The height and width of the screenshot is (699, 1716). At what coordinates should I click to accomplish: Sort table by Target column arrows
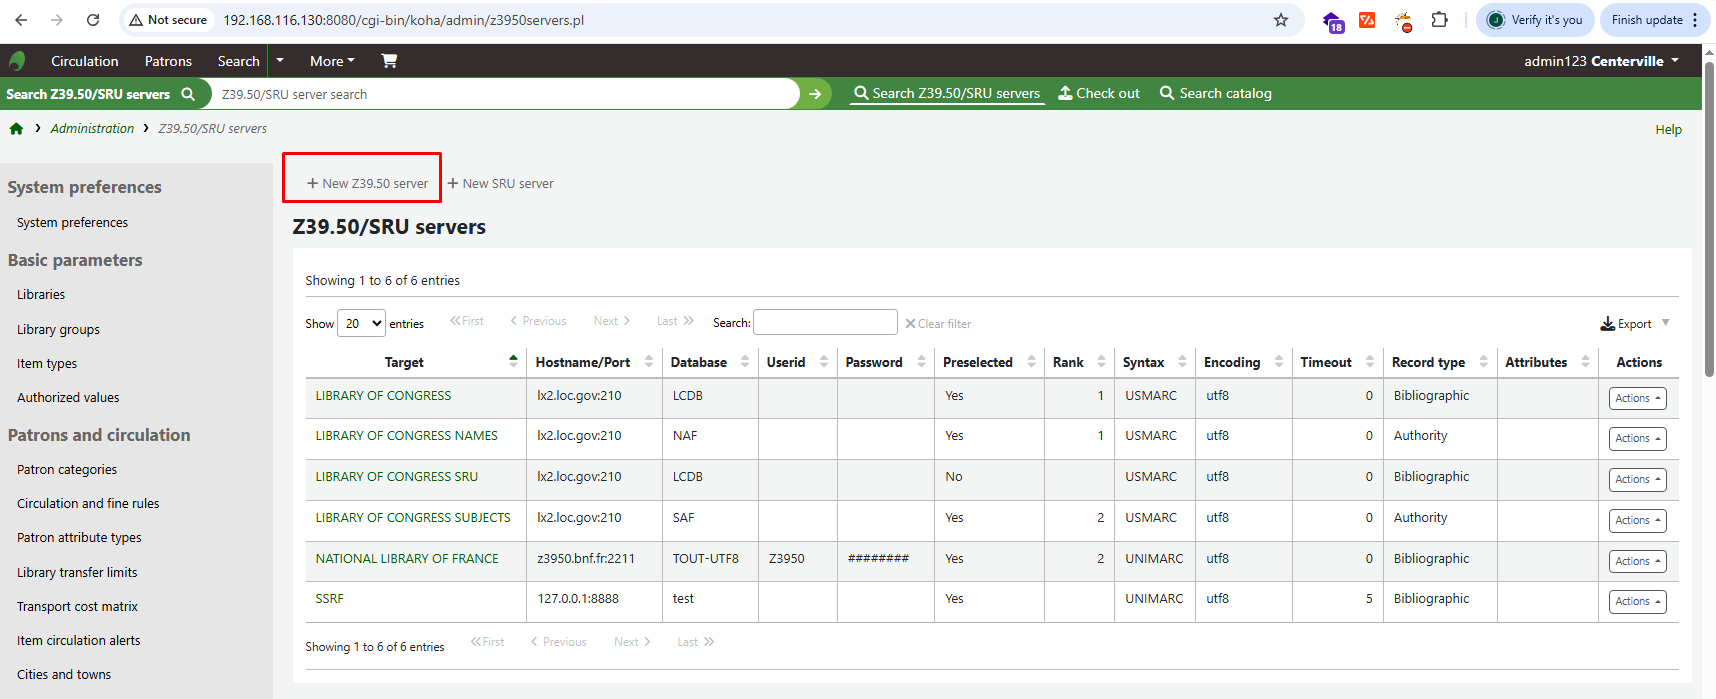(513, 362)
